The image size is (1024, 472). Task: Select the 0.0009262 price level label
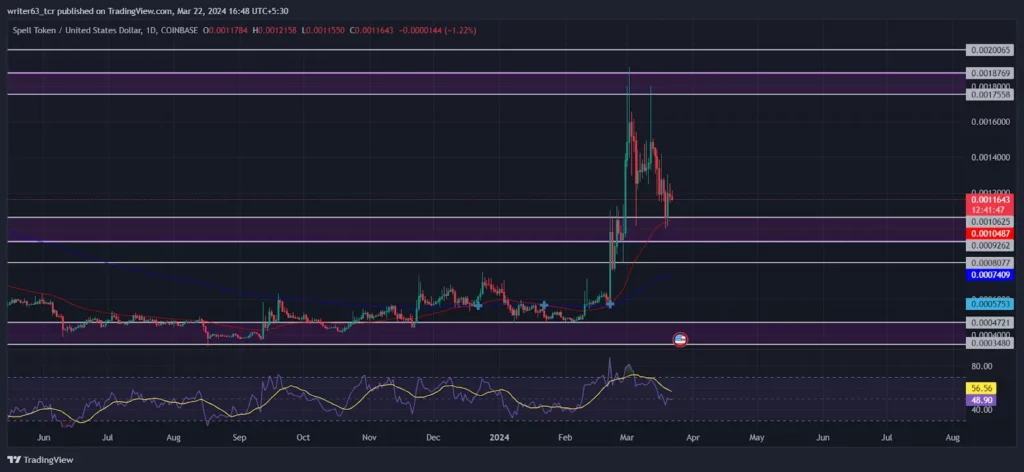[x=990, y=246]
